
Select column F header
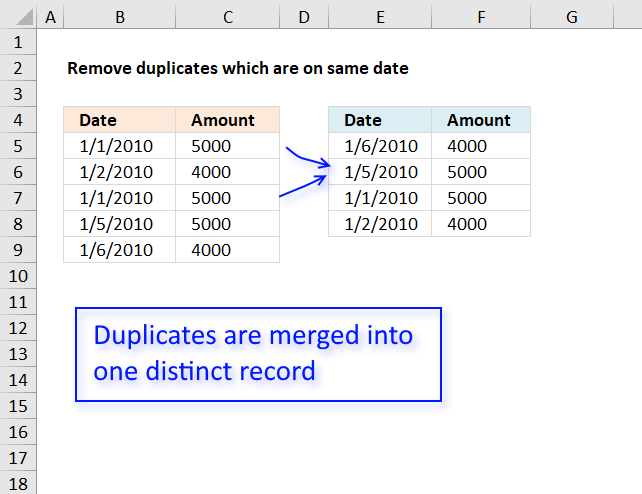[x=481, y=17]
